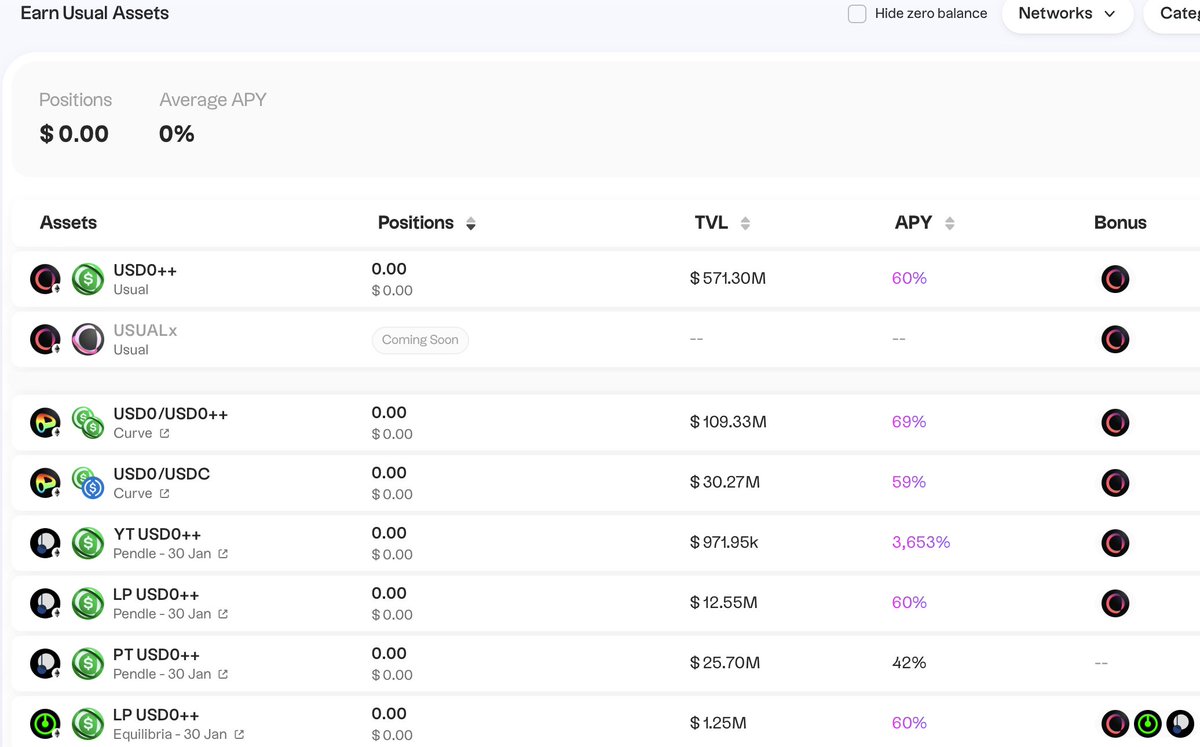Select the USD0++ Usual asset name
This screenshot has width=1200, height=747.
click(x=145, y=270)
